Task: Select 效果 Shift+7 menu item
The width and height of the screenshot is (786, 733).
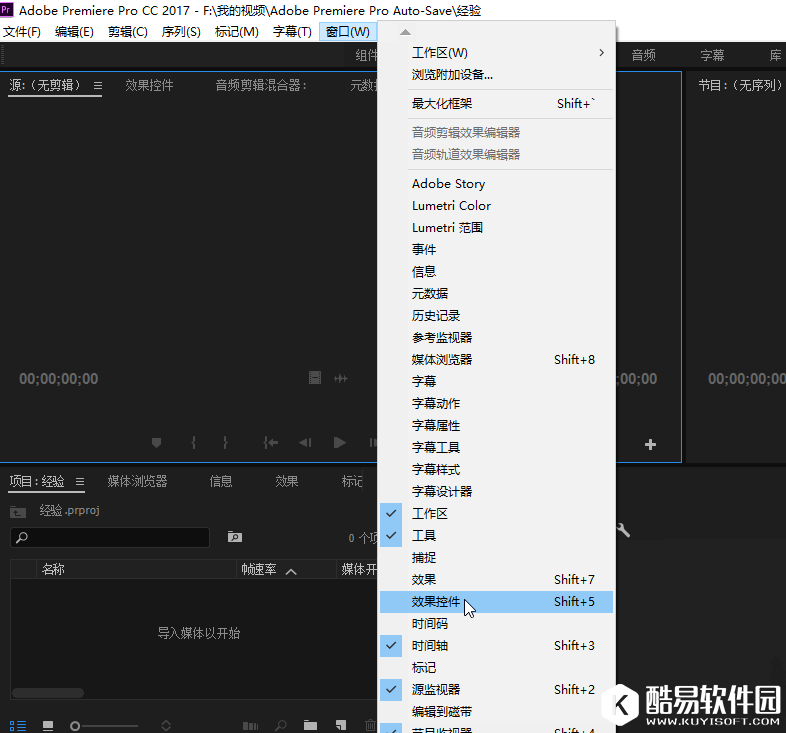Action: (496, 580)
